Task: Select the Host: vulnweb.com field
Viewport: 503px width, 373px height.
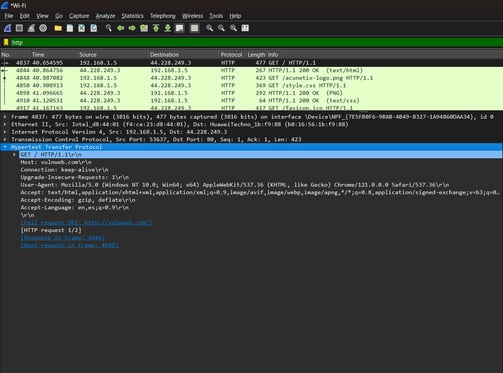Action: [56, 162]
